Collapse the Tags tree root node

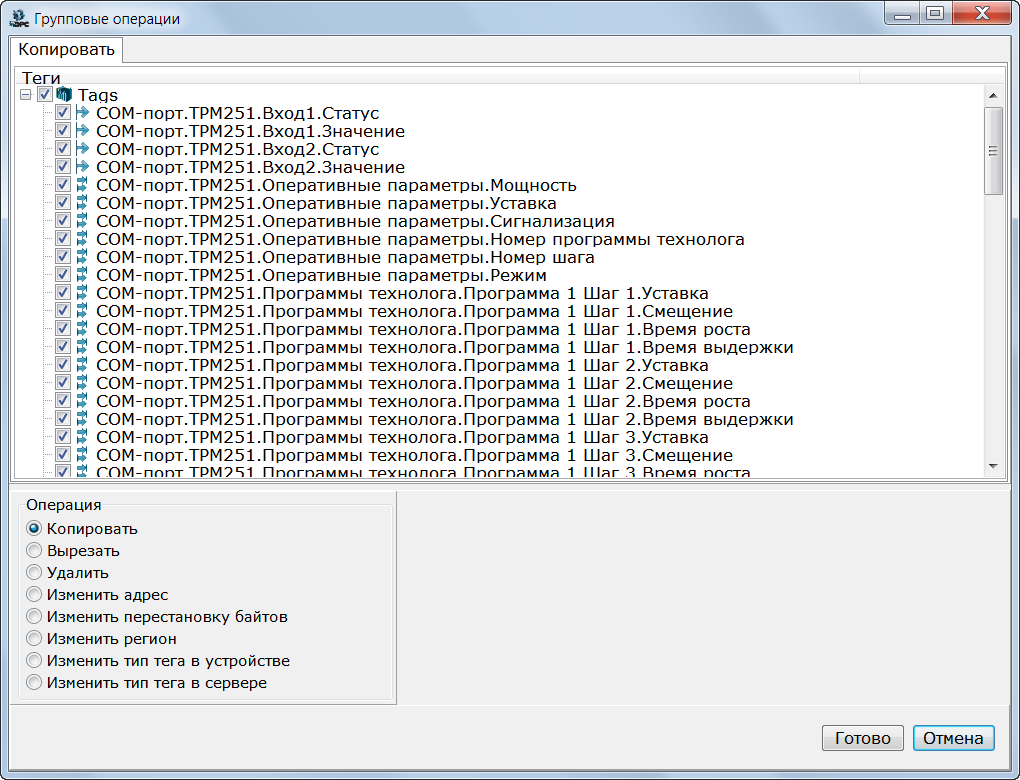25,95
